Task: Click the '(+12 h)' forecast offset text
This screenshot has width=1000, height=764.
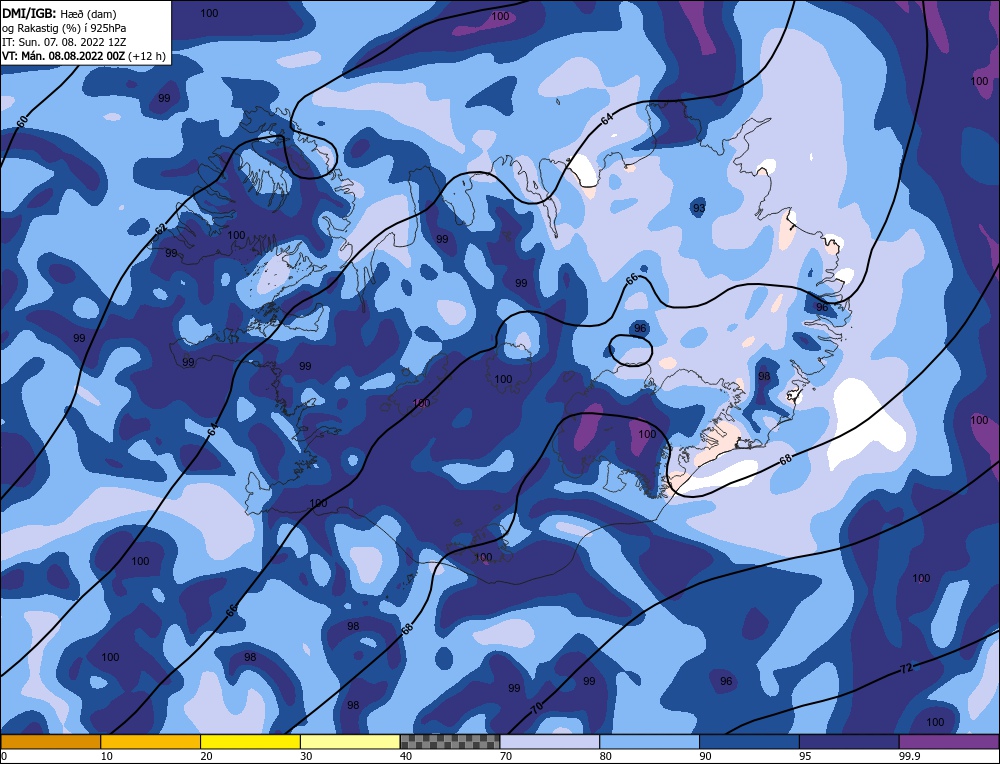Action: point(147,56)
